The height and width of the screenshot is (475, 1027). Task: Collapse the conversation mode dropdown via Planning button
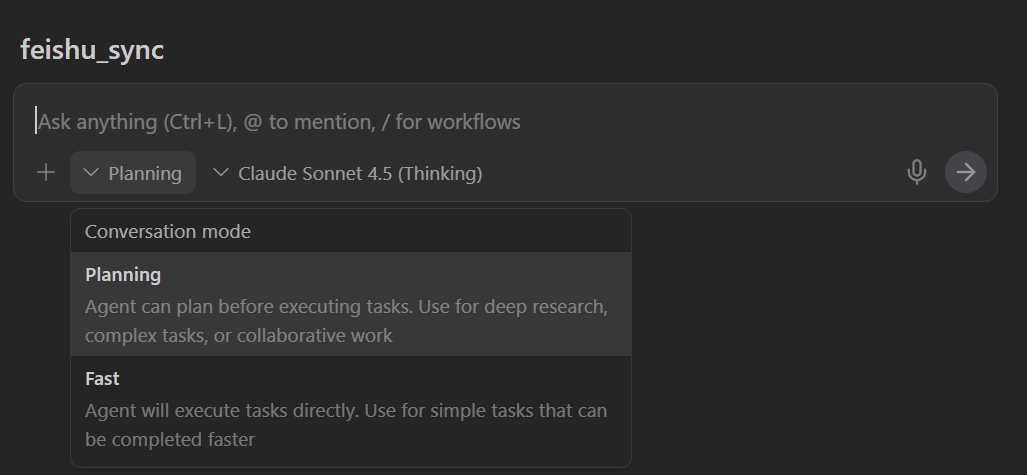click(x=133, y=173)
